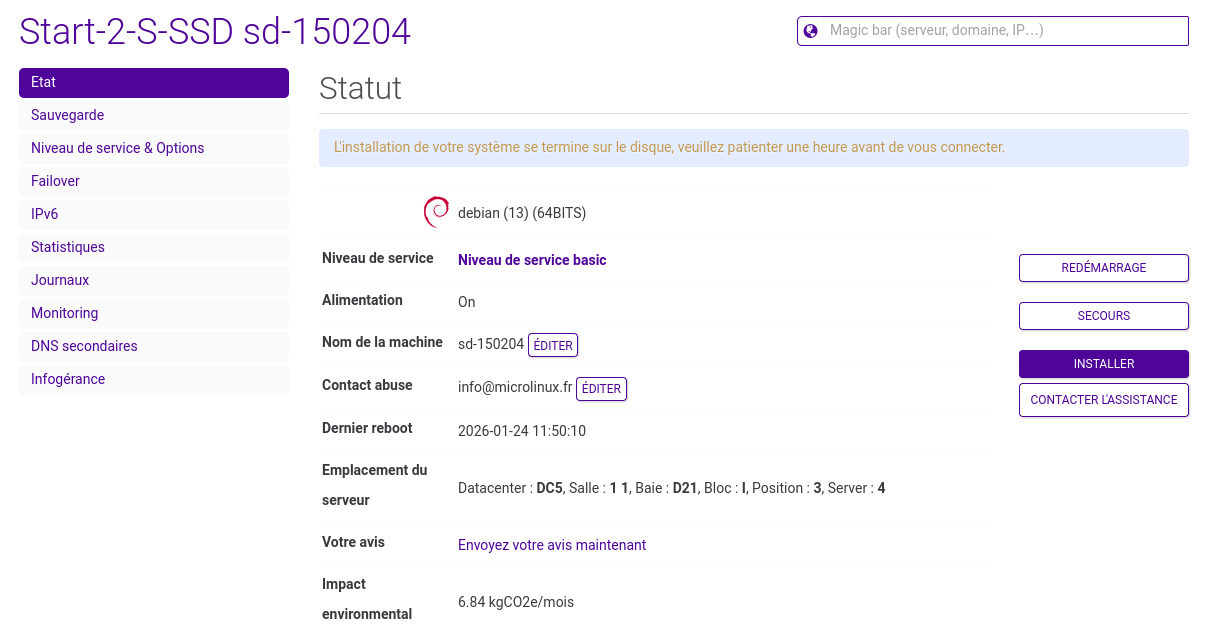
Task: Switch to the Monitoring section
Action: pyautogui.click(x=154, y=314)
